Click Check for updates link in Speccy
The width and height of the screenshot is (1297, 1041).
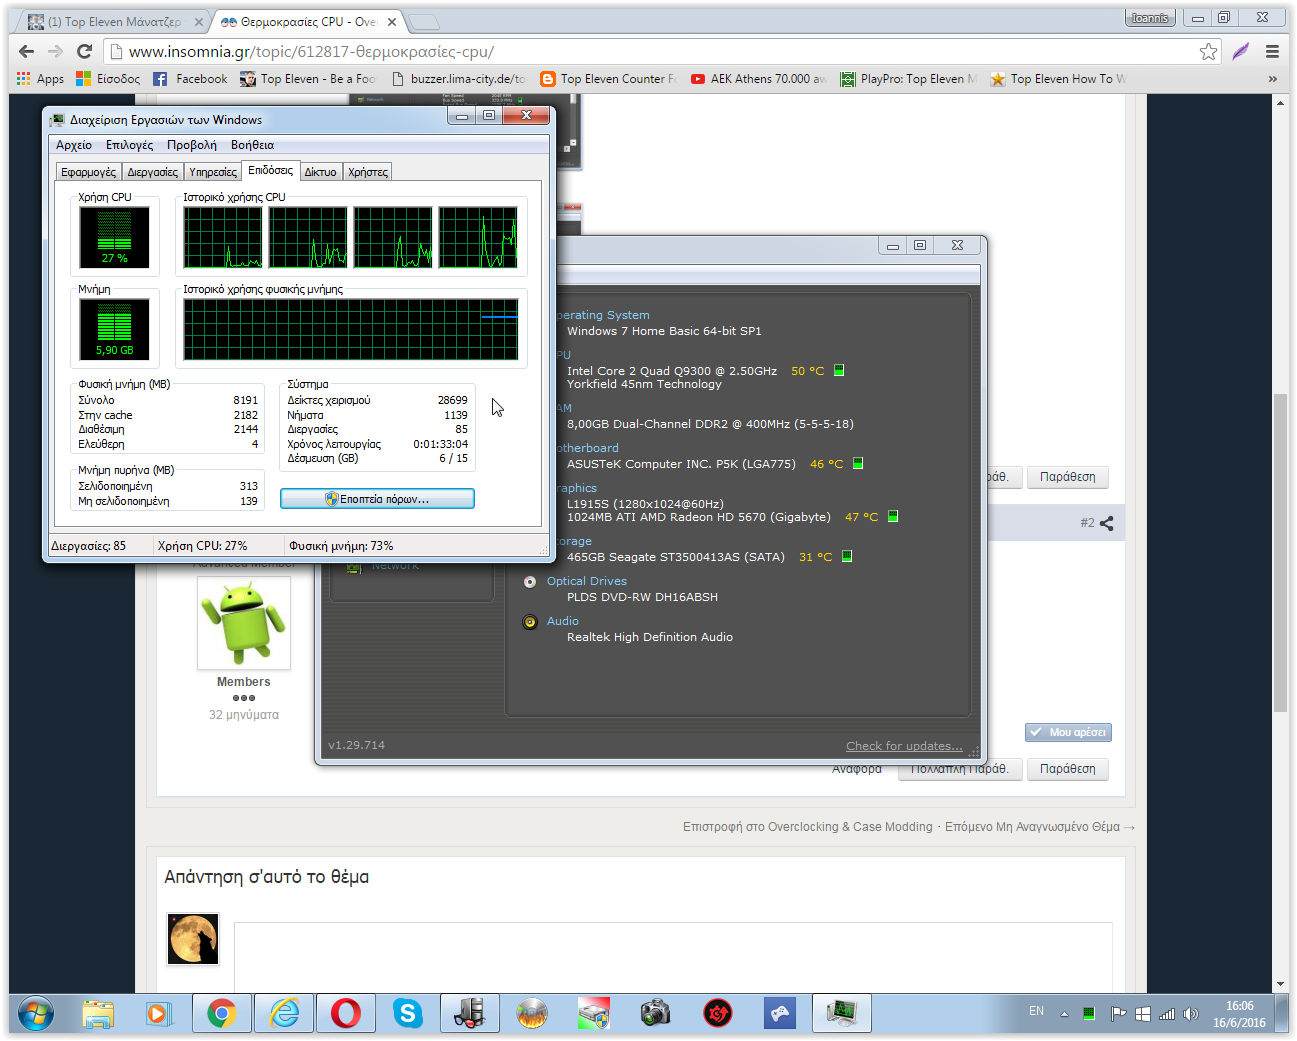pyautogui.click(x=904, y=746)
